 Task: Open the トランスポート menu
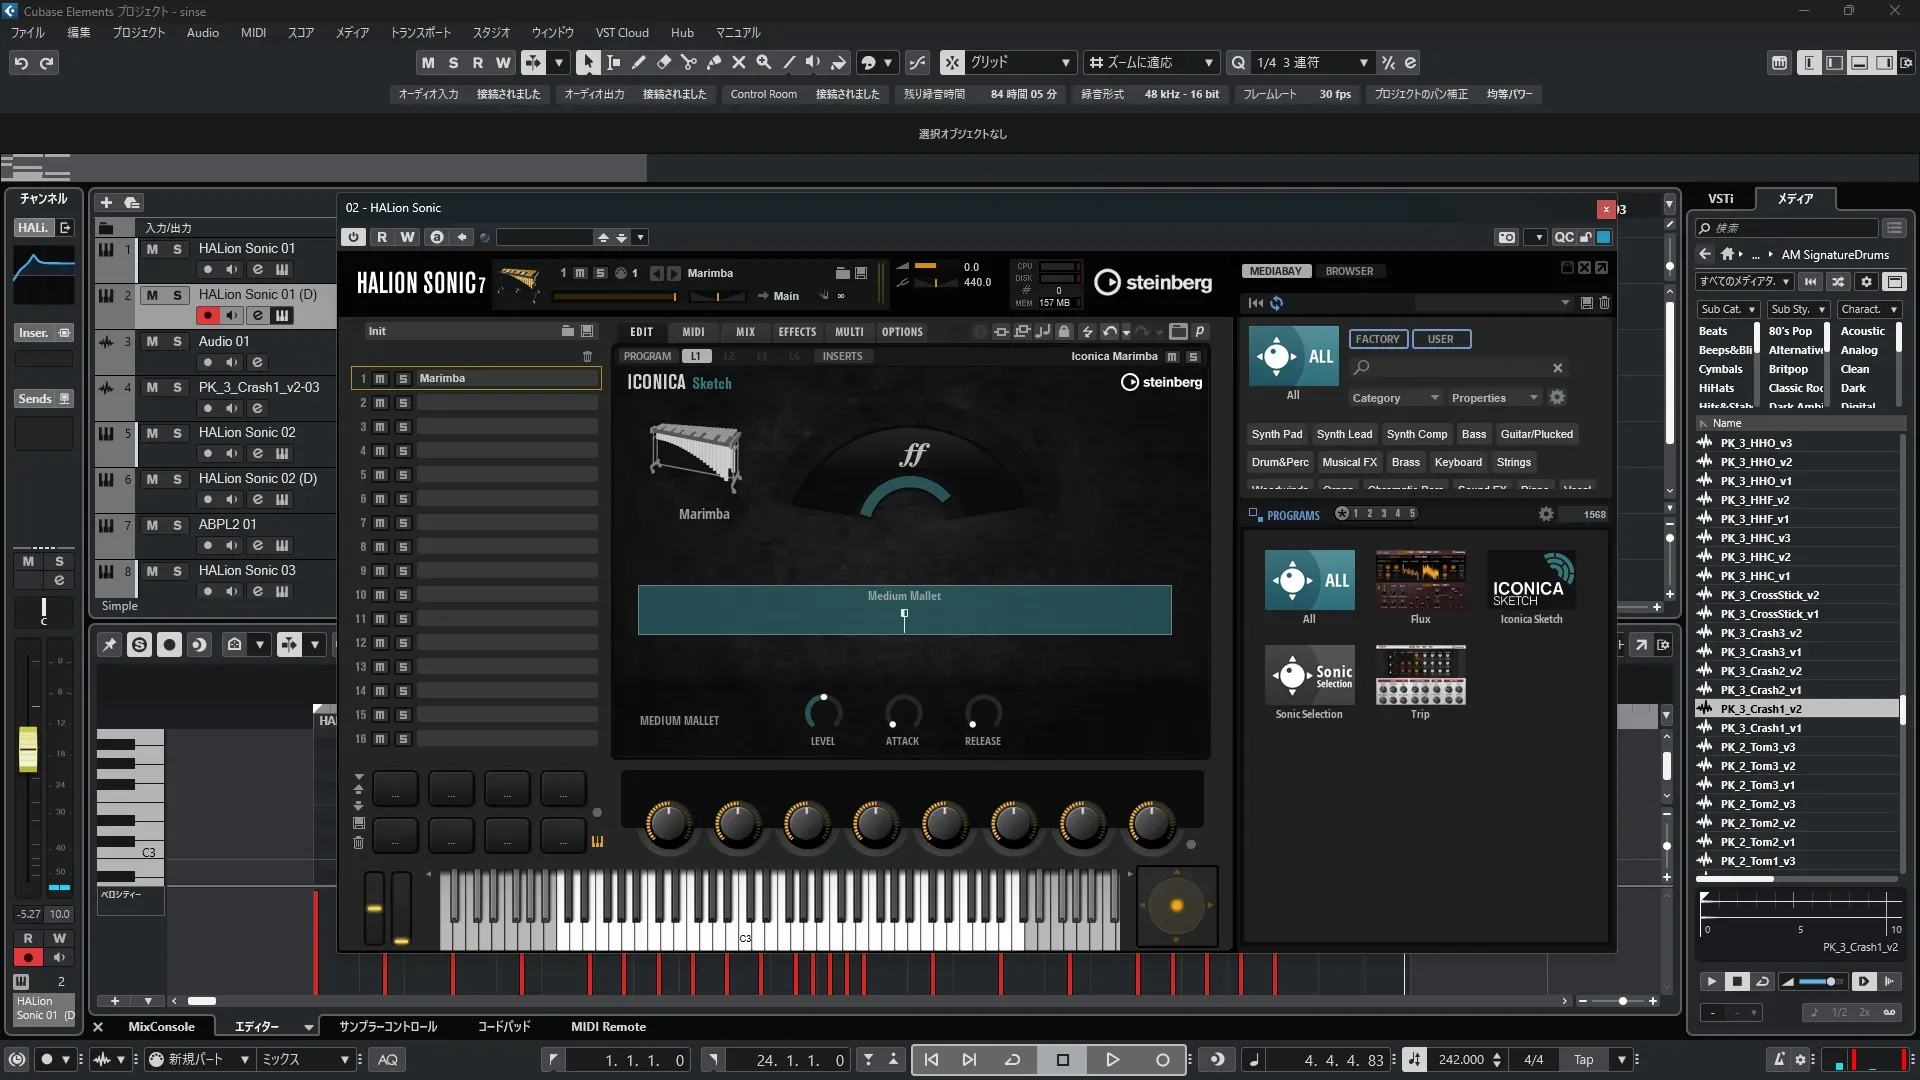click(420, 33)
